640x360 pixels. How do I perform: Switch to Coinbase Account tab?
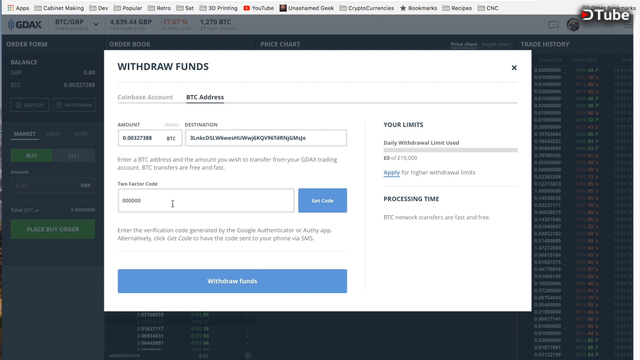(x=145, y=97)
